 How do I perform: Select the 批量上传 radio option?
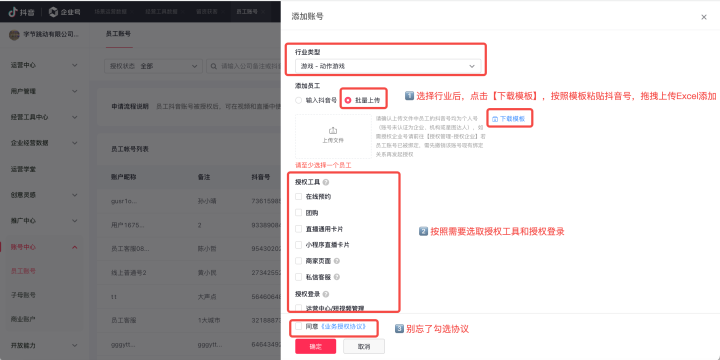348,100
